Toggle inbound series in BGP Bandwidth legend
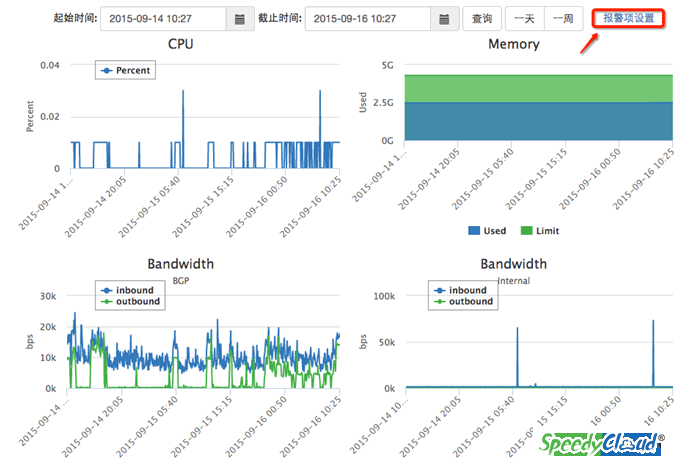 click(128, 290)
